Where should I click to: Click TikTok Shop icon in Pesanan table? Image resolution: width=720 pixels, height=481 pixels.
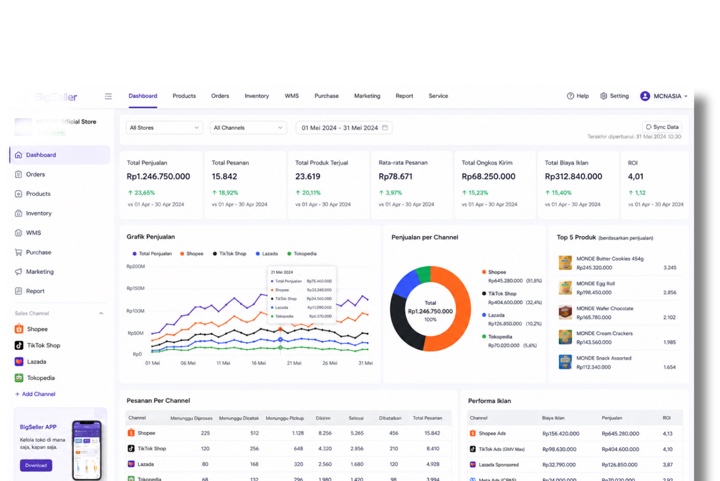pos(131,448)
